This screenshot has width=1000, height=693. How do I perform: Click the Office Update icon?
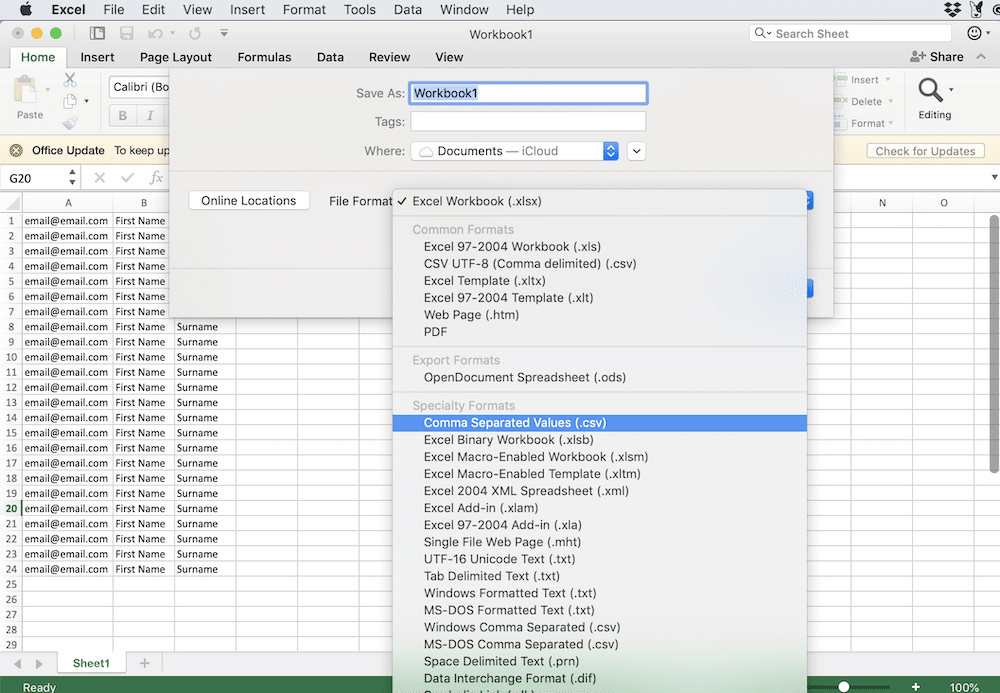pos(16,150)
